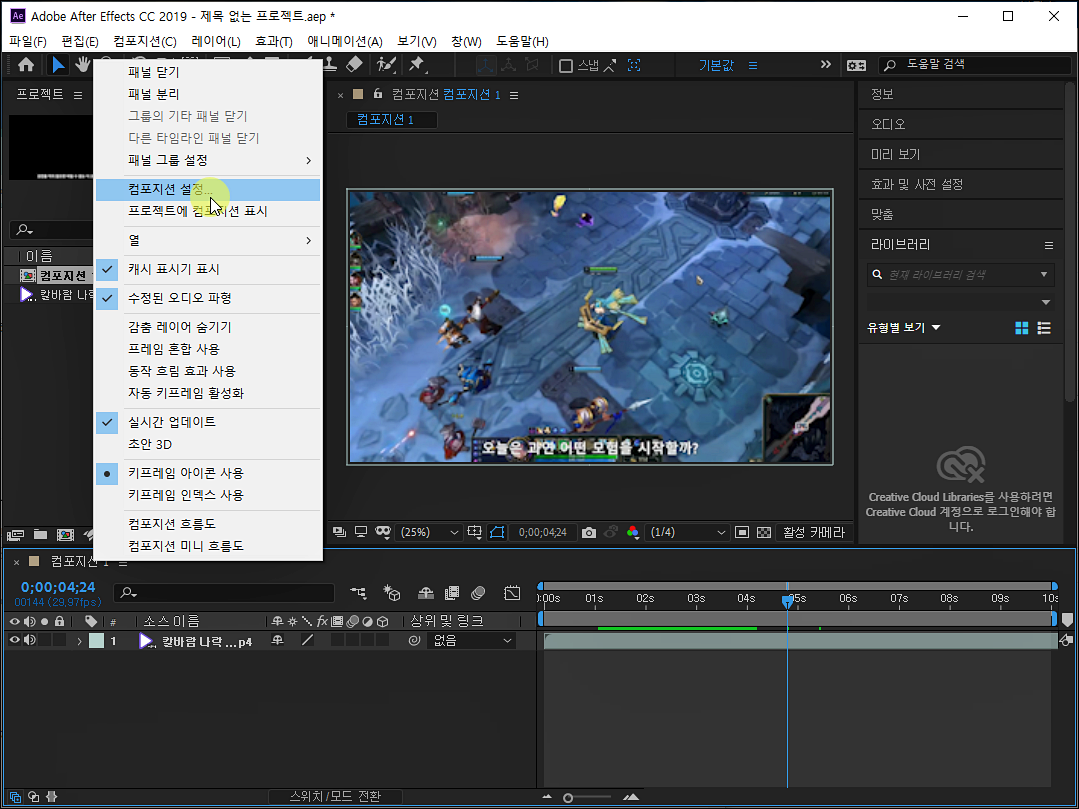Click the hide shy layers icon in timeline

(x=426, y=592)
